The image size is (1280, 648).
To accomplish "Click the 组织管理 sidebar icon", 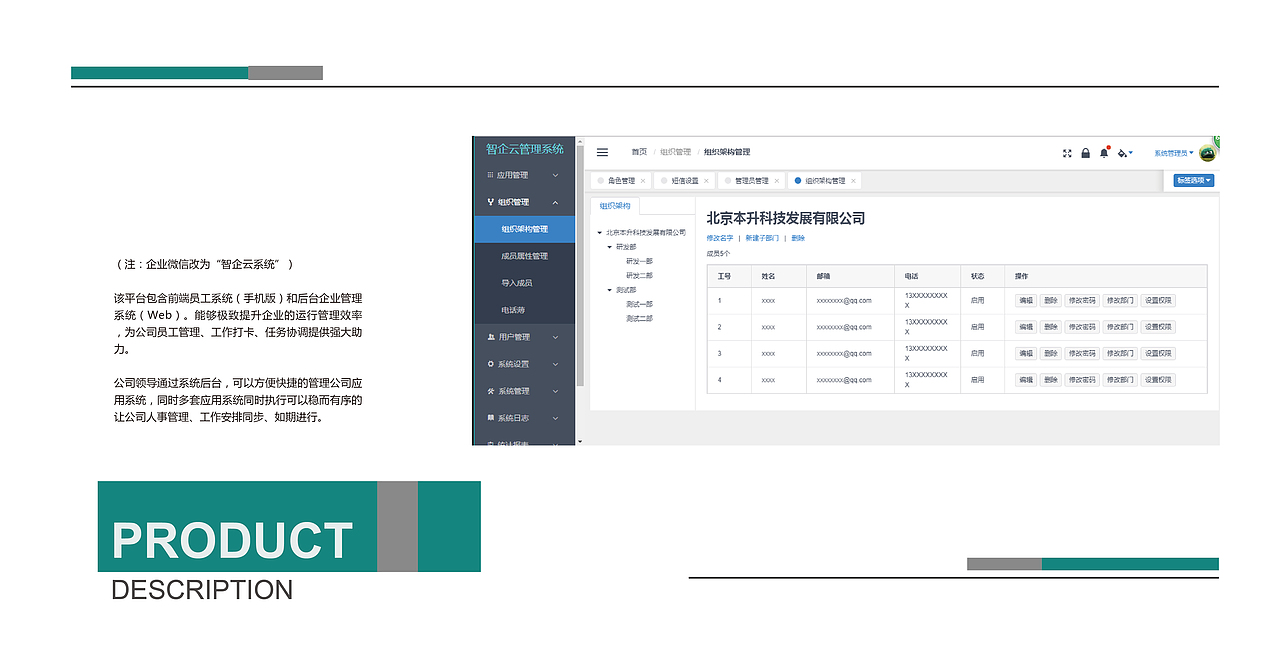I will [x=490, y=202].
